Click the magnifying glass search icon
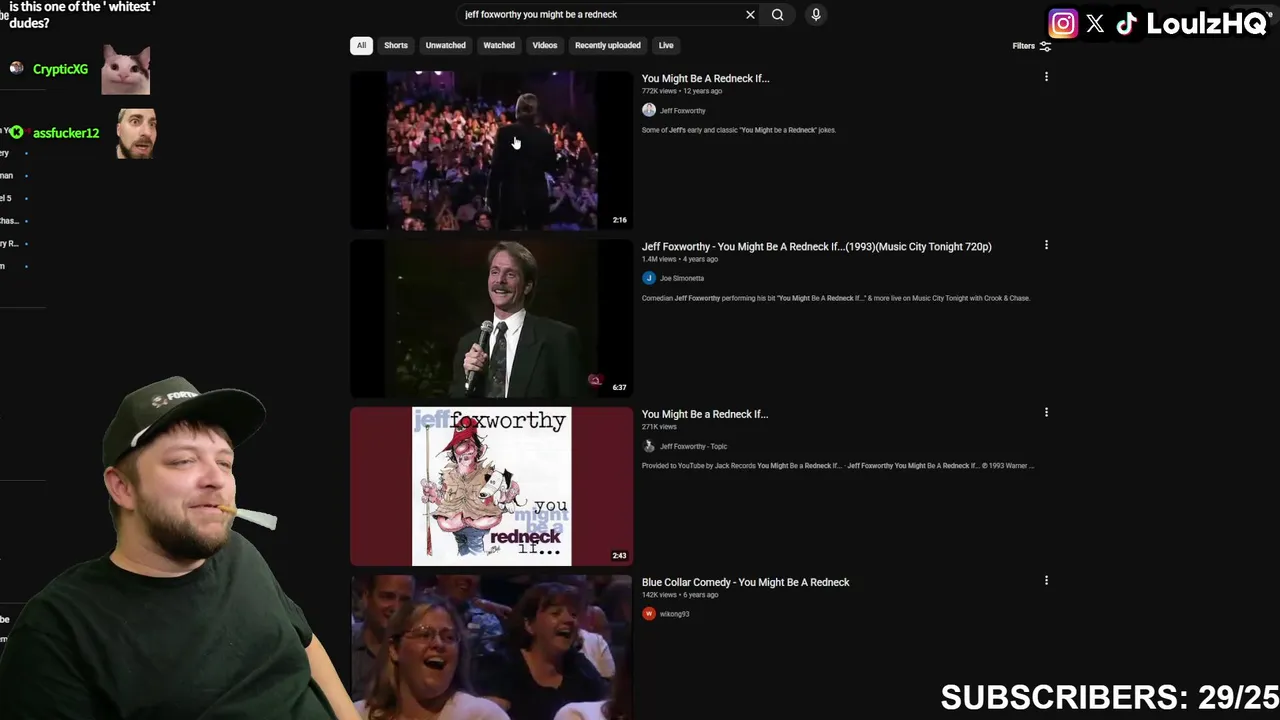 click(x=777, y=15)
